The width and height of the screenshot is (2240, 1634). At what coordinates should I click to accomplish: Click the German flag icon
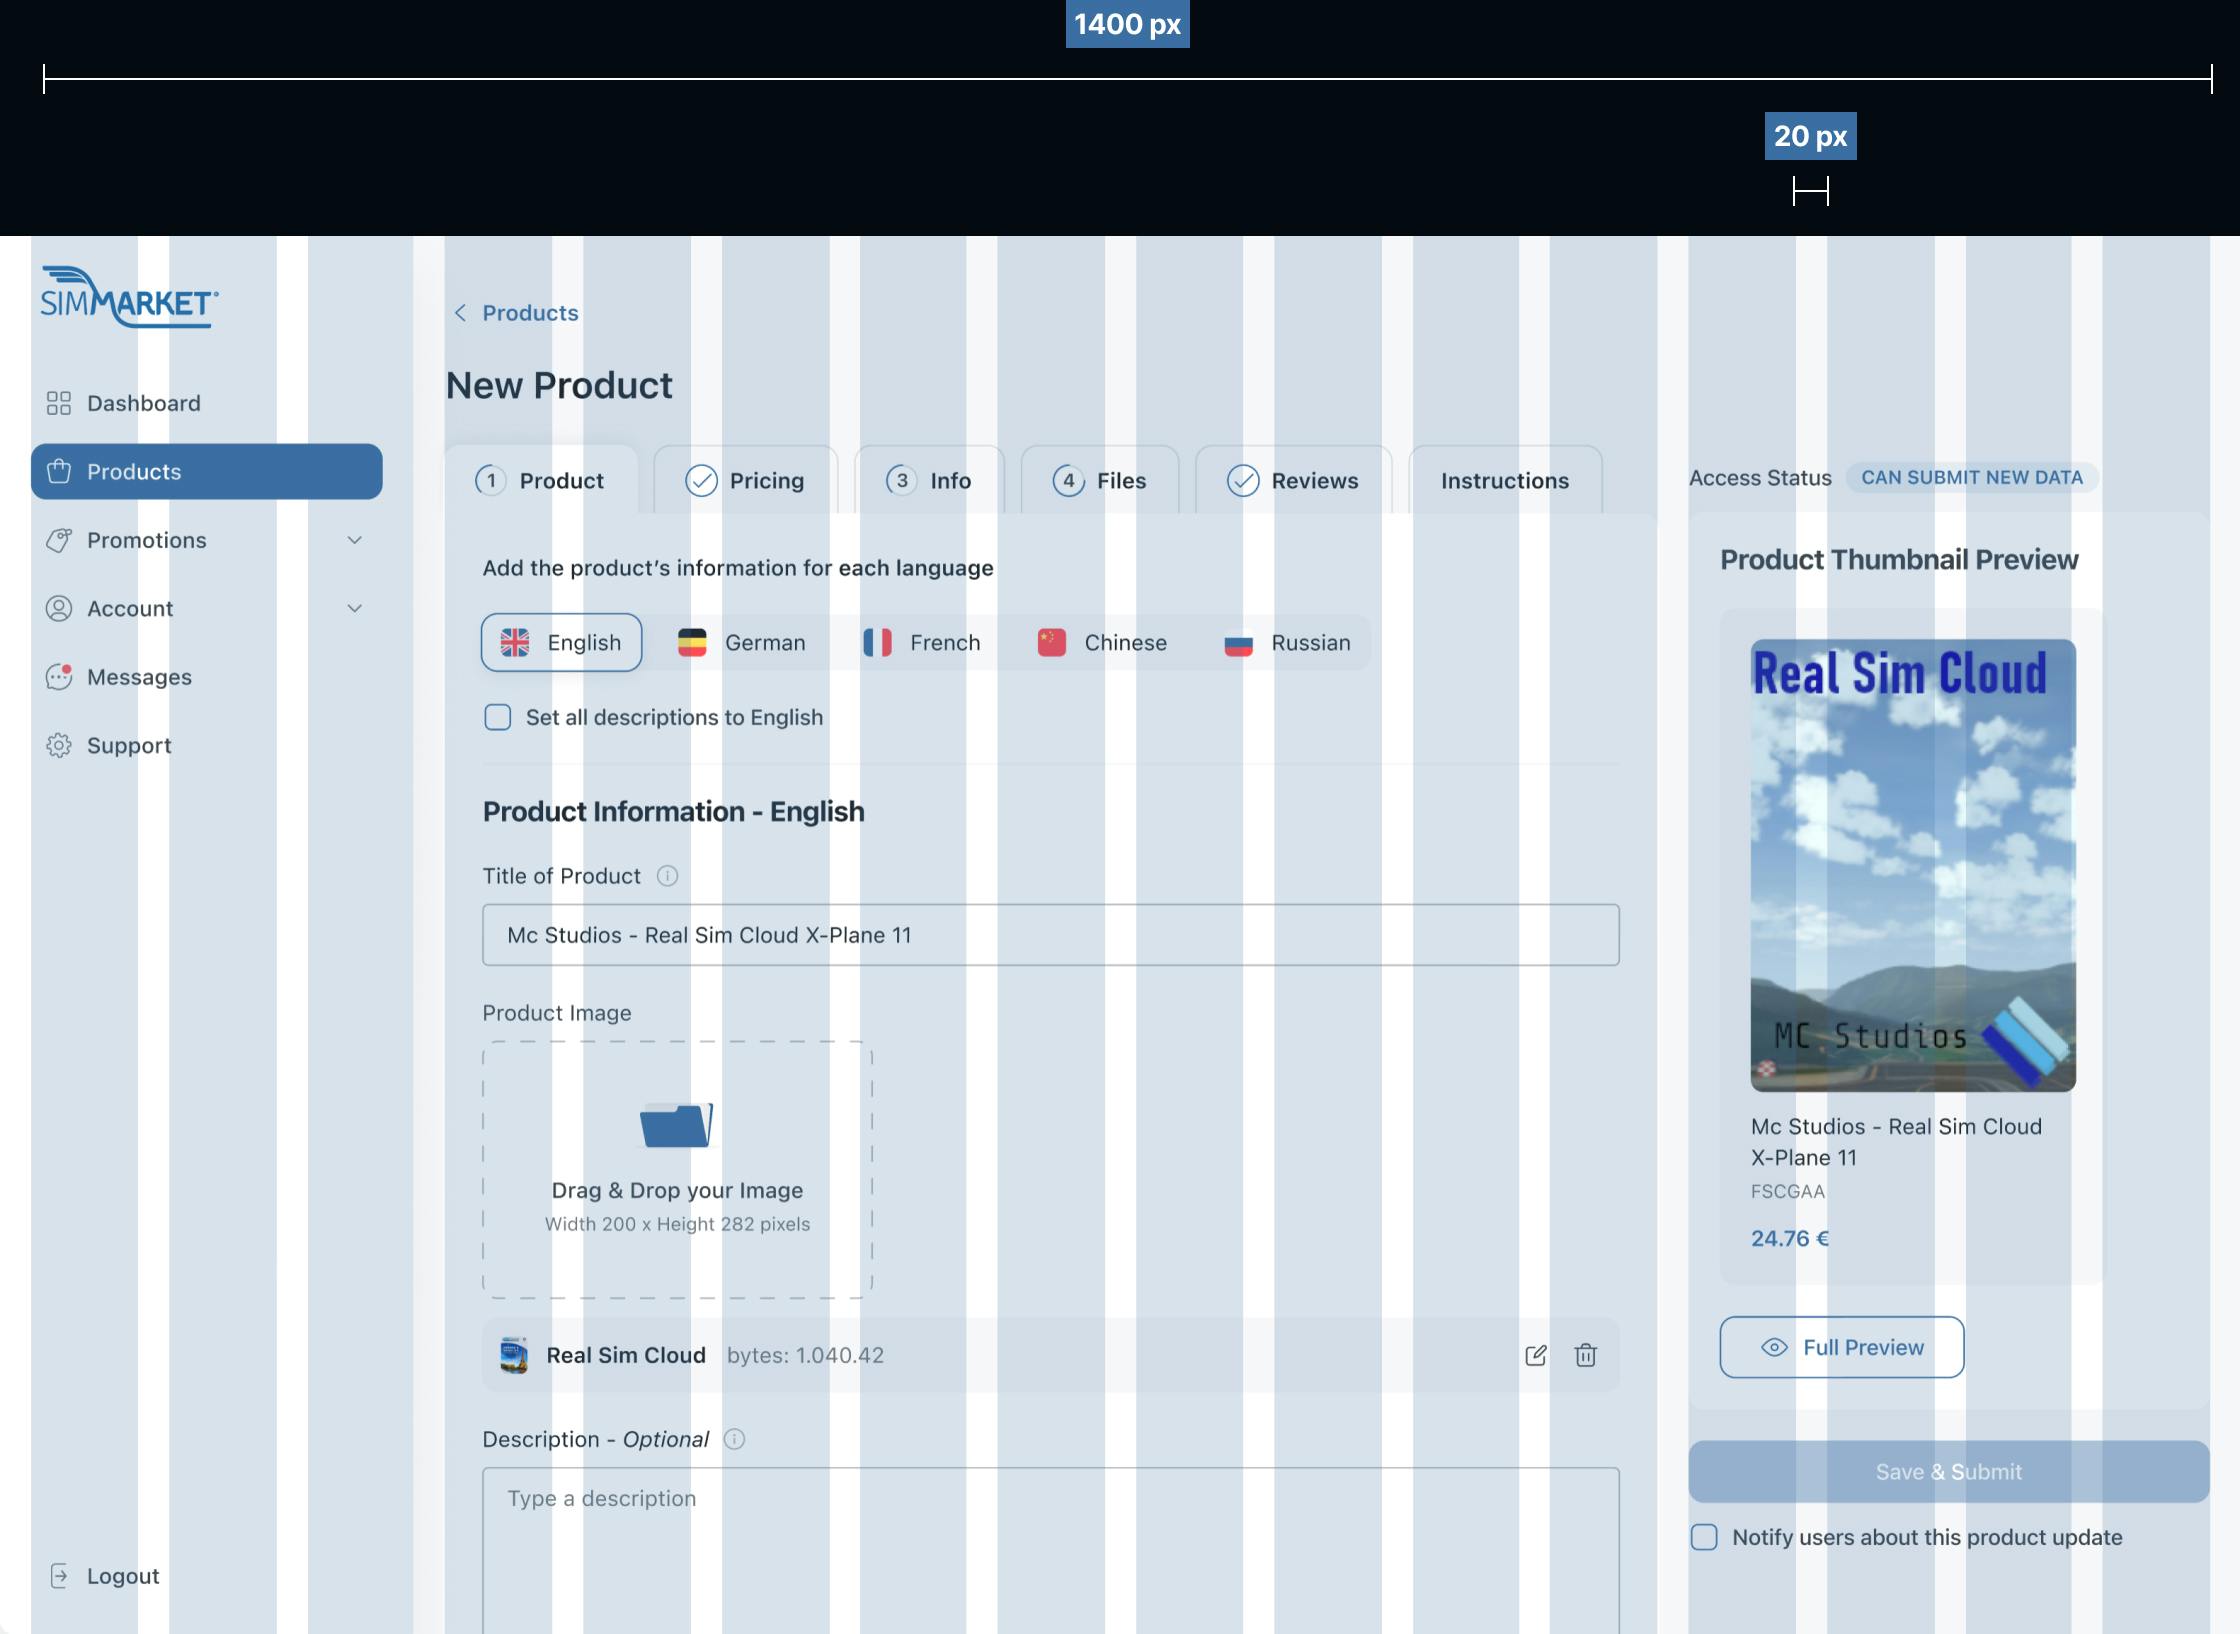pyautogui.click(x=692, y=643)
